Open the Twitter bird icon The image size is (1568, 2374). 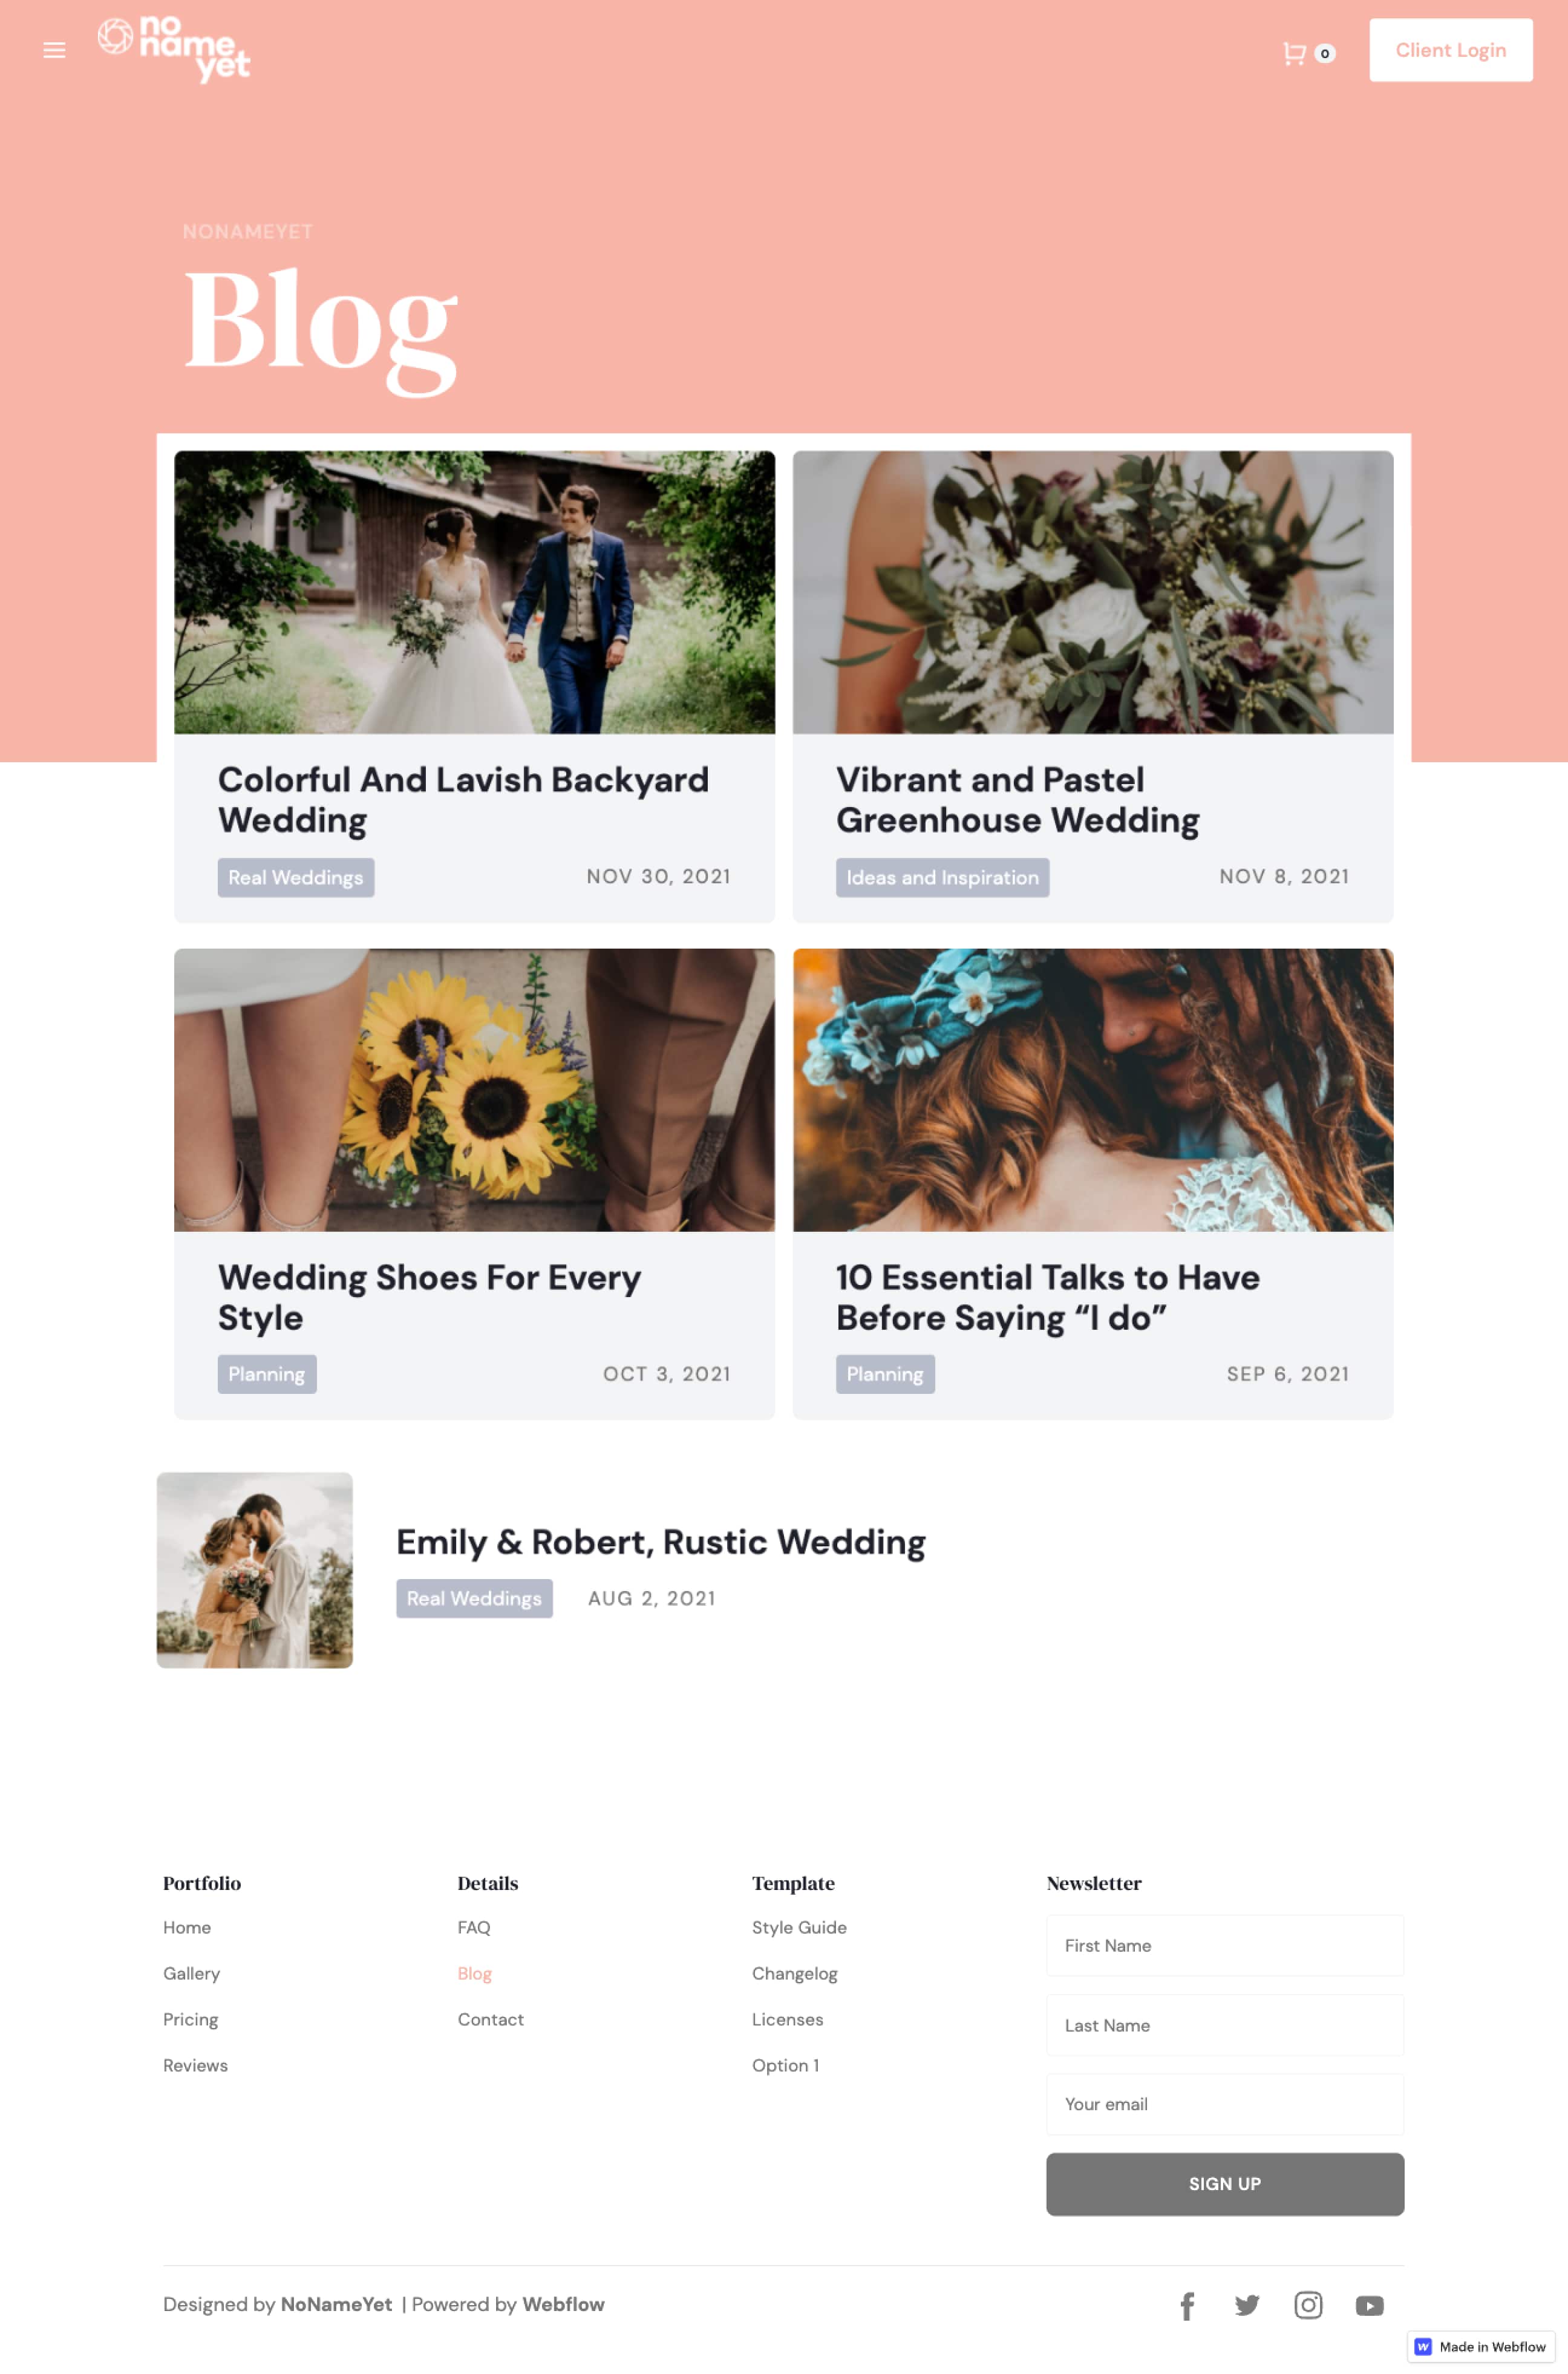pos(1247,2305)
